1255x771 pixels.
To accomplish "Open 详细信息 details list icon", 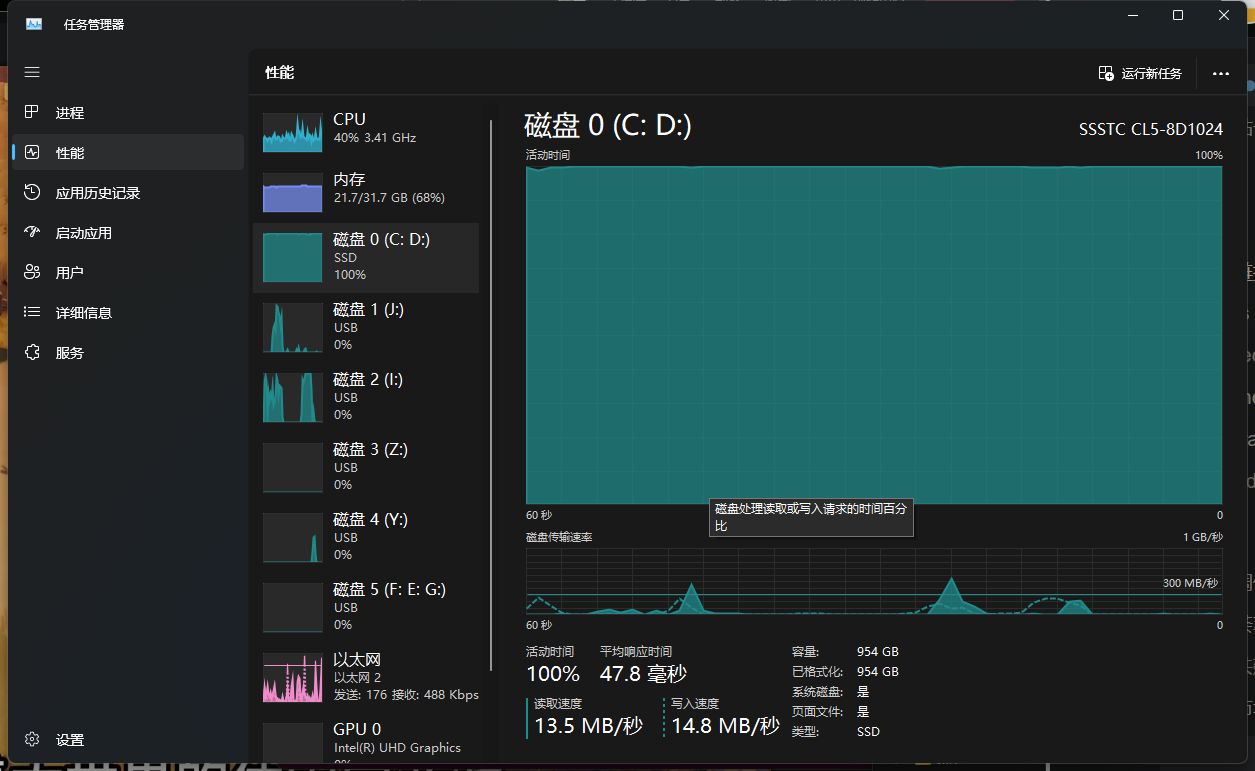I will click(x=32, y=312).
